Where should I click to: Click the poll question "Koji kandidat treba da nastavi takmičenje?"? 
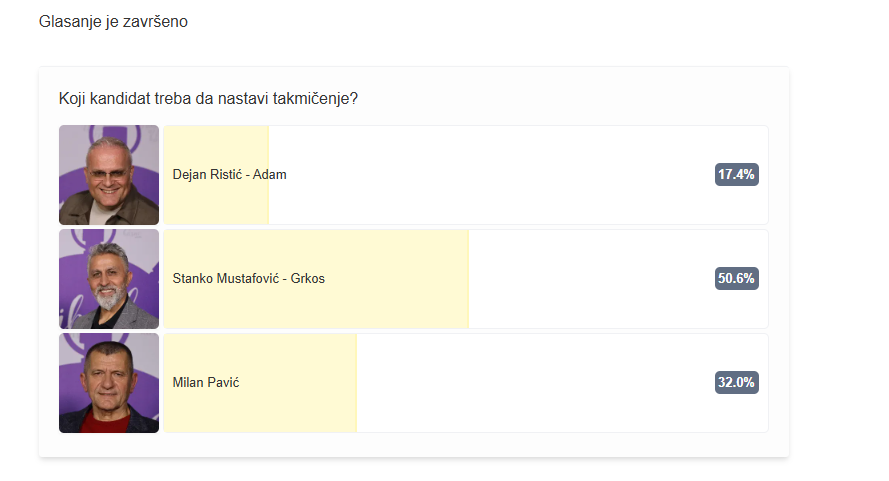tap(208, 98)
